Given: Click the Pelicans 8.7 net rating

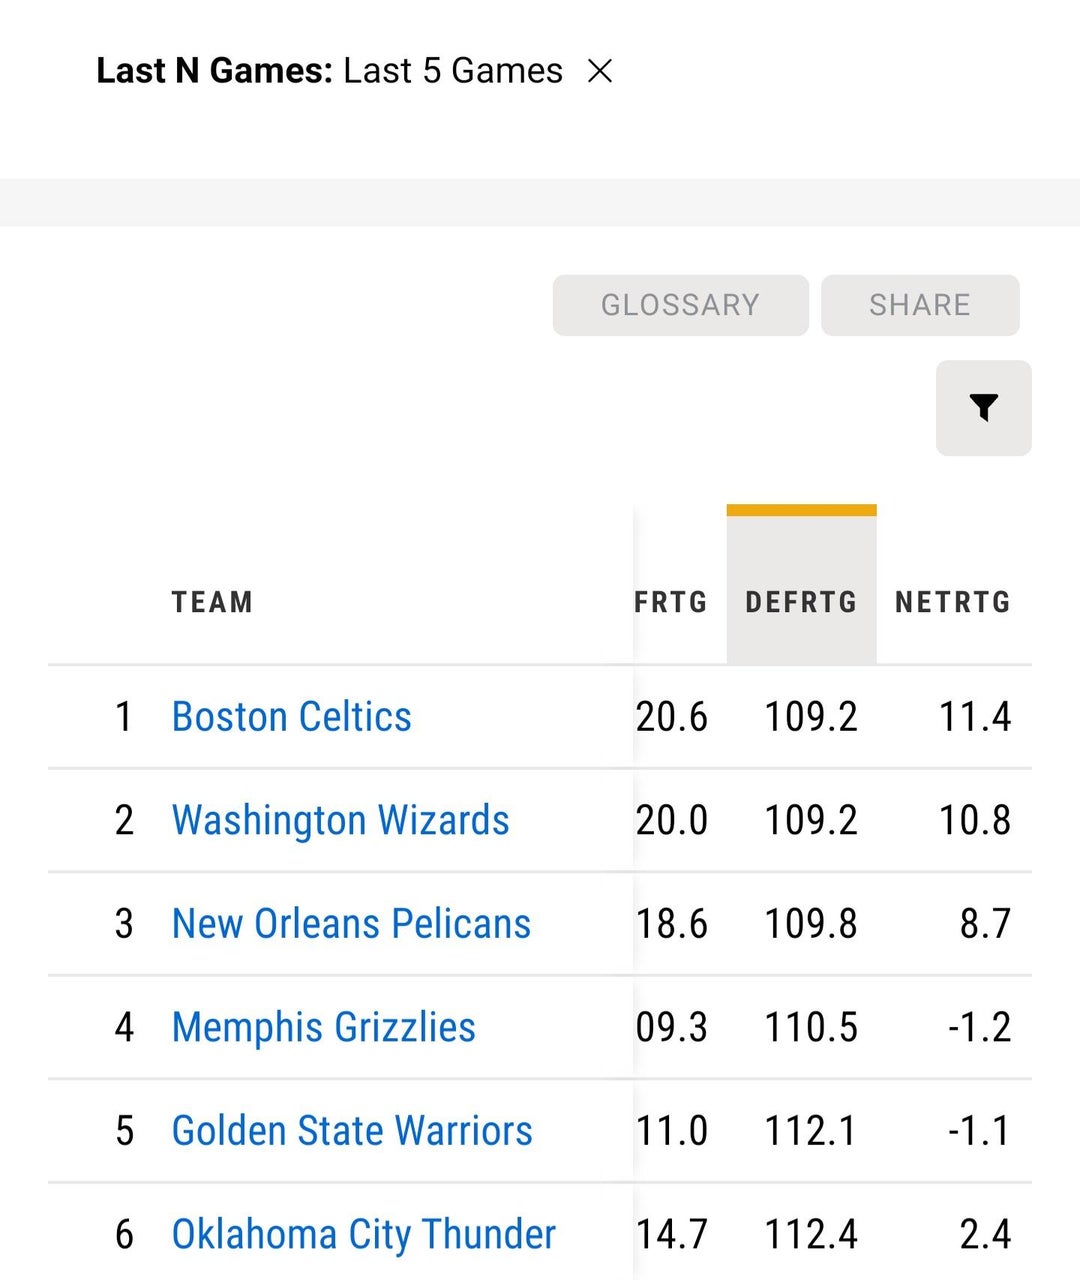Looking at the screenshot, I should coord(985,924).
